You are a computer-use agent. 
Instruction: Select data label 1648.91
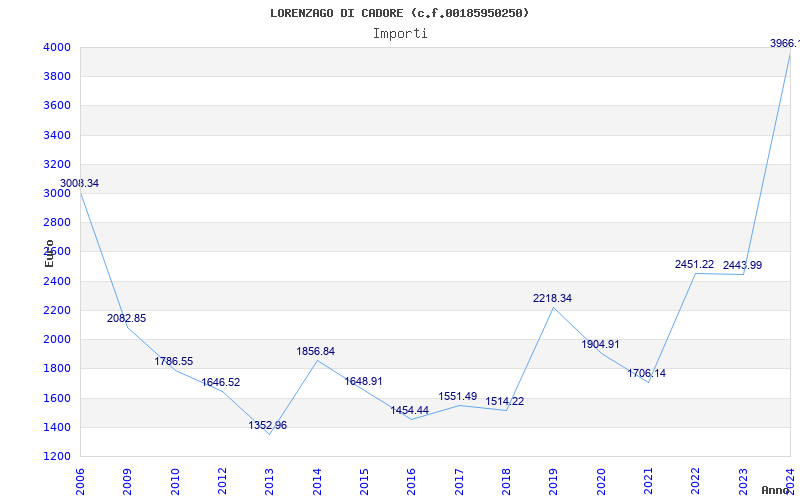[x=363, y=381]
